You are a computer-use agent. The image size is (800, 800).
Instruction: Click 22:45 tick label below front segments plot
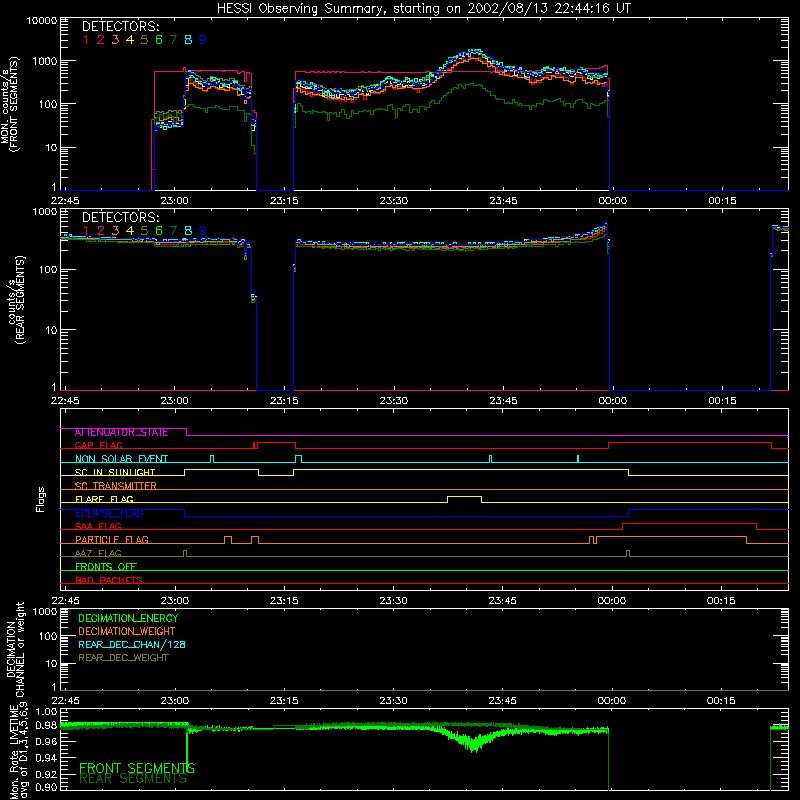tap(65, 201)
